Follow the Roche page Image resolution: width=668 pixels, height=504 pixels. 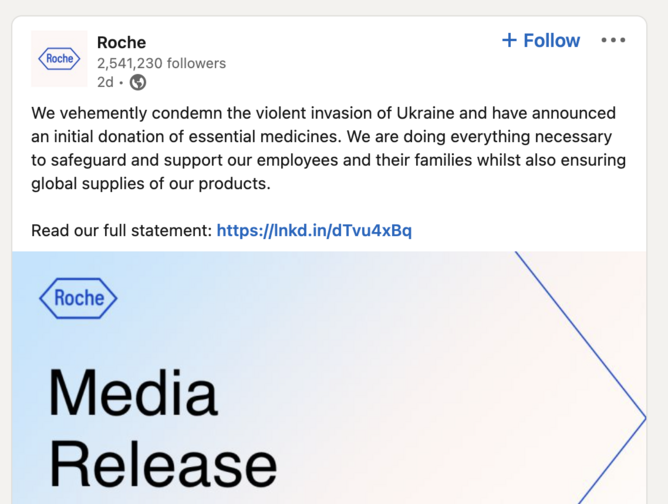541,40
